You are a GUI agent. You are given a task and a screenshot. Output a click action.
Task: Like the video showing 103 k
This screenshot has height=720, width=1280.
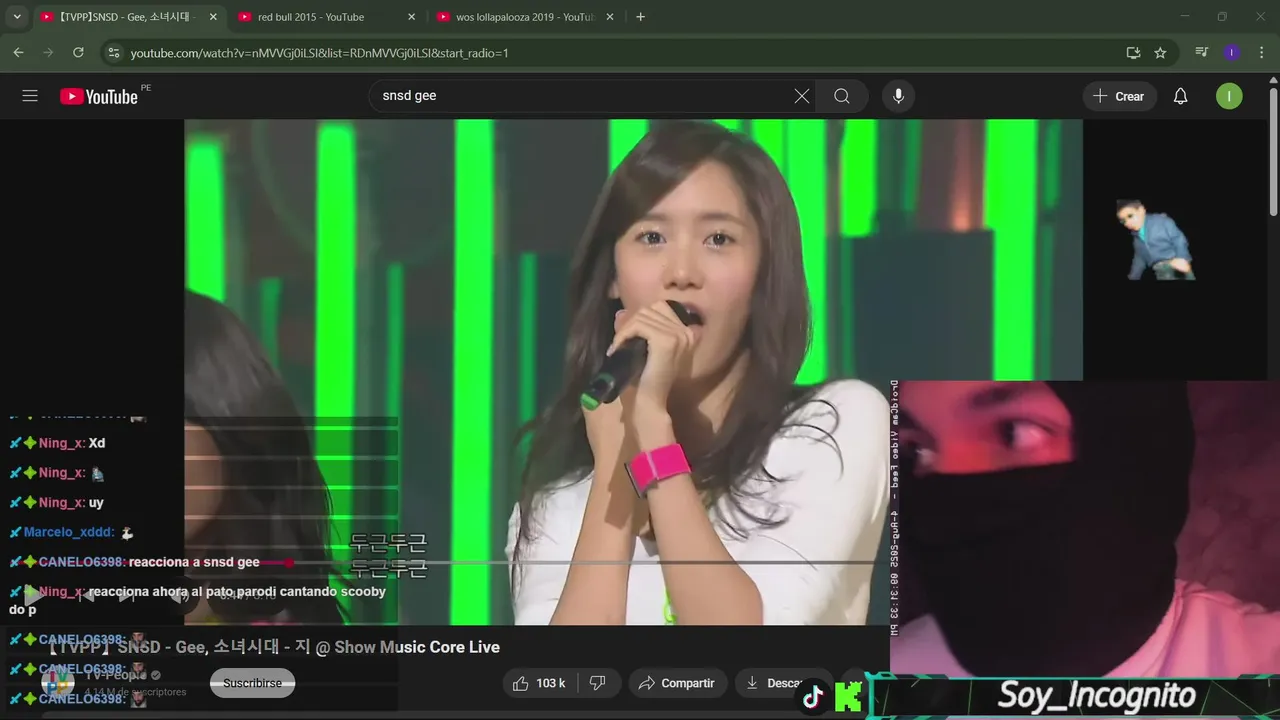click(540, 683)
